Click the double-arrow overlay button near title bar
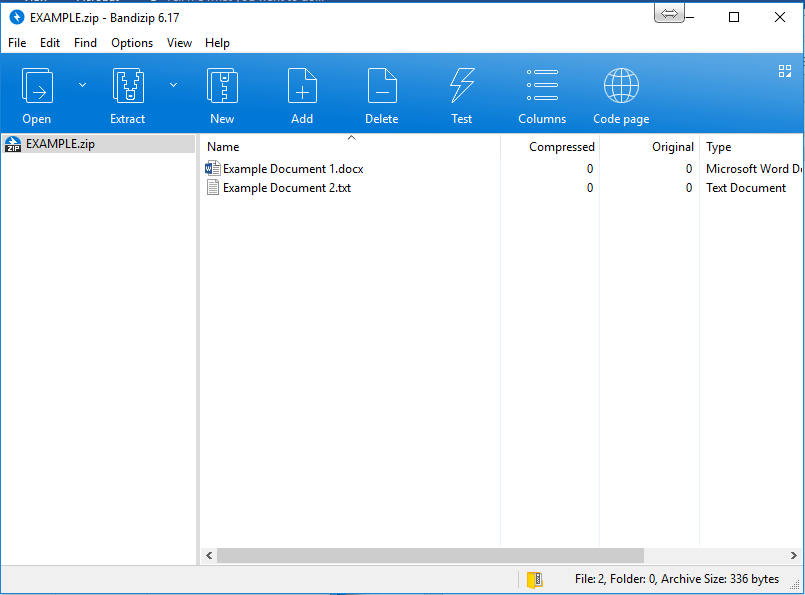This screenshot has width=805, height=595. [x=669, y=14]
